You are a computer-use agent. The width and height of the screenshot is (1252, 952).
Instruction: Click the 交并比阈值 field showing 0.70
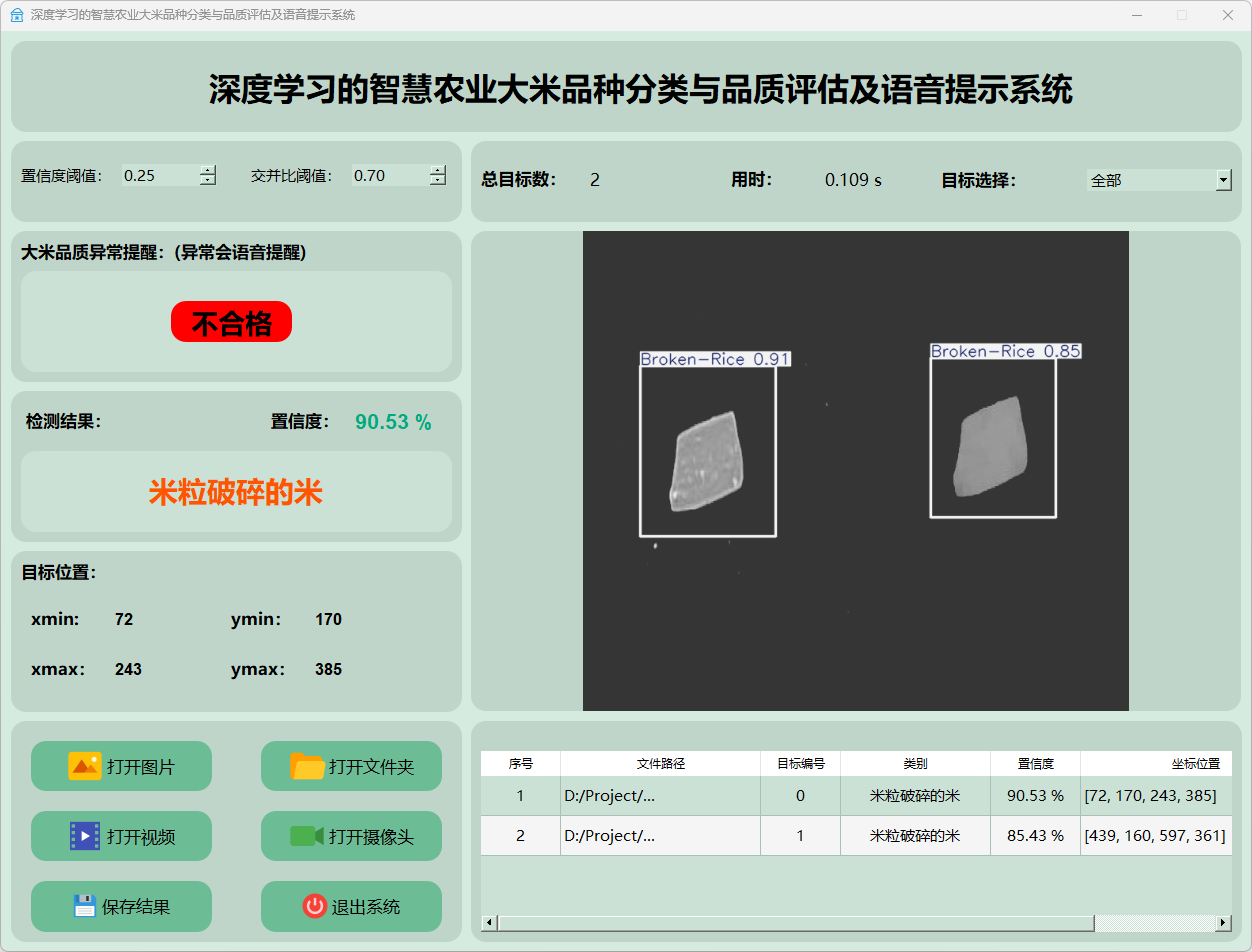[388, 176]
